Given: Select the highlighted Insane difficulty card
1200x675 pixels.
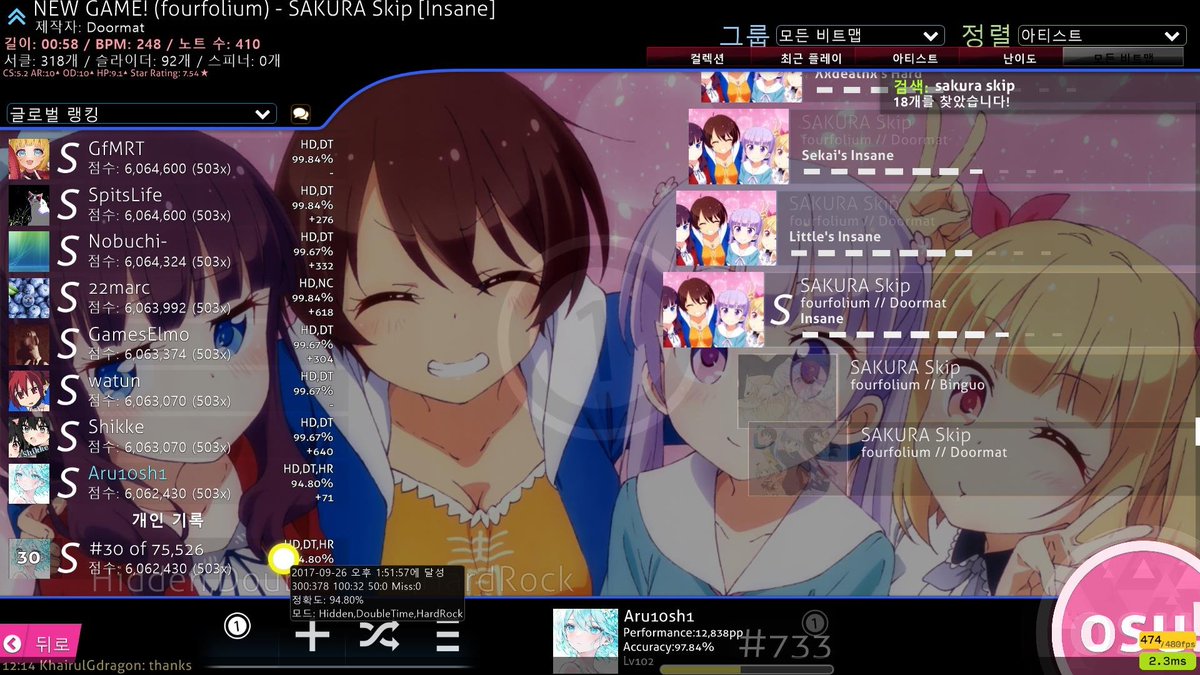Looking at the screenshot, I should pos(930,310).
